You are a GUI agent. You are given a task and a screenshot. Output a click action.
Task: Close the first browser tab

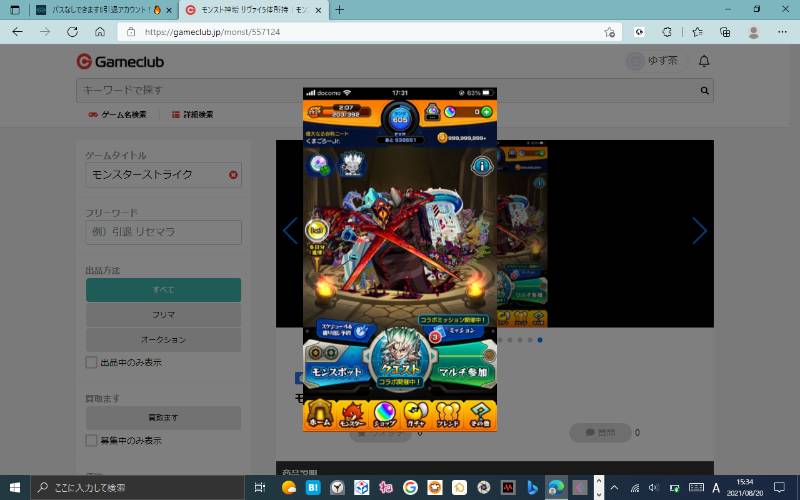pos(169,10)
